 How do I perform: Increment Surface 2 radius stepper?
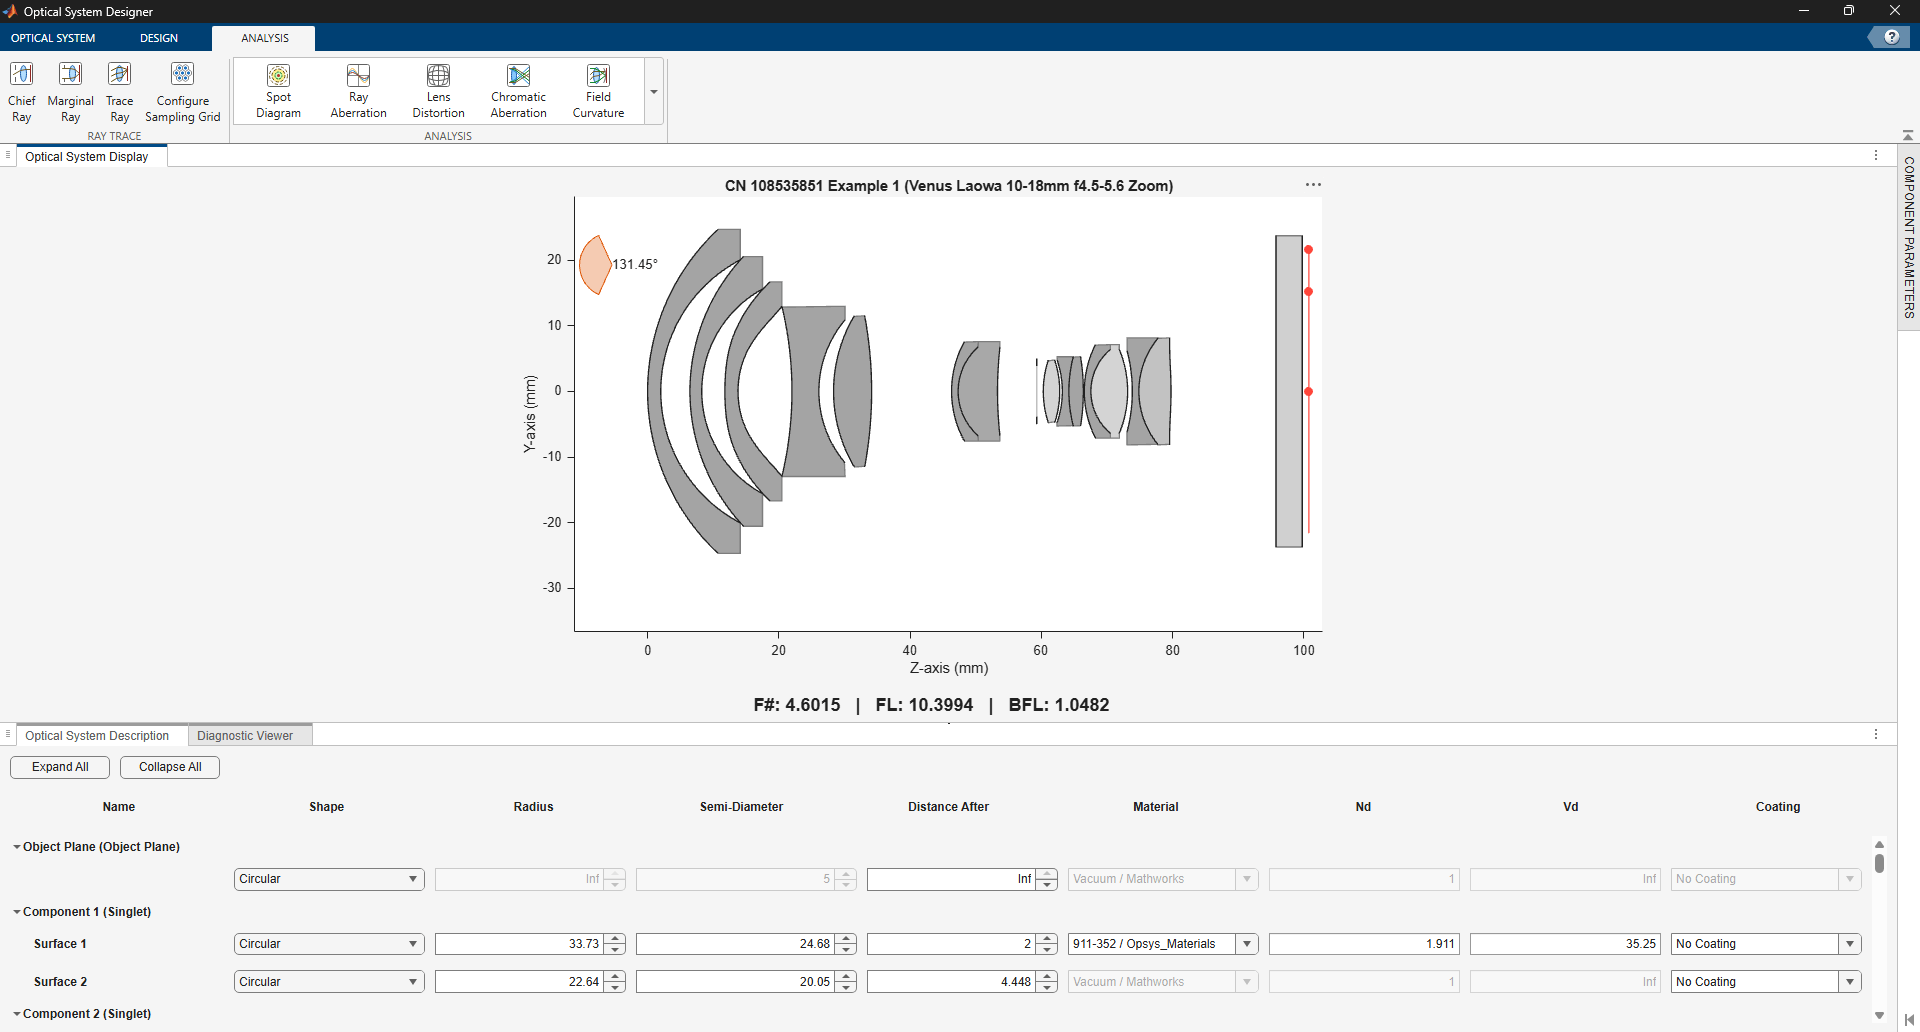(616, 977)
